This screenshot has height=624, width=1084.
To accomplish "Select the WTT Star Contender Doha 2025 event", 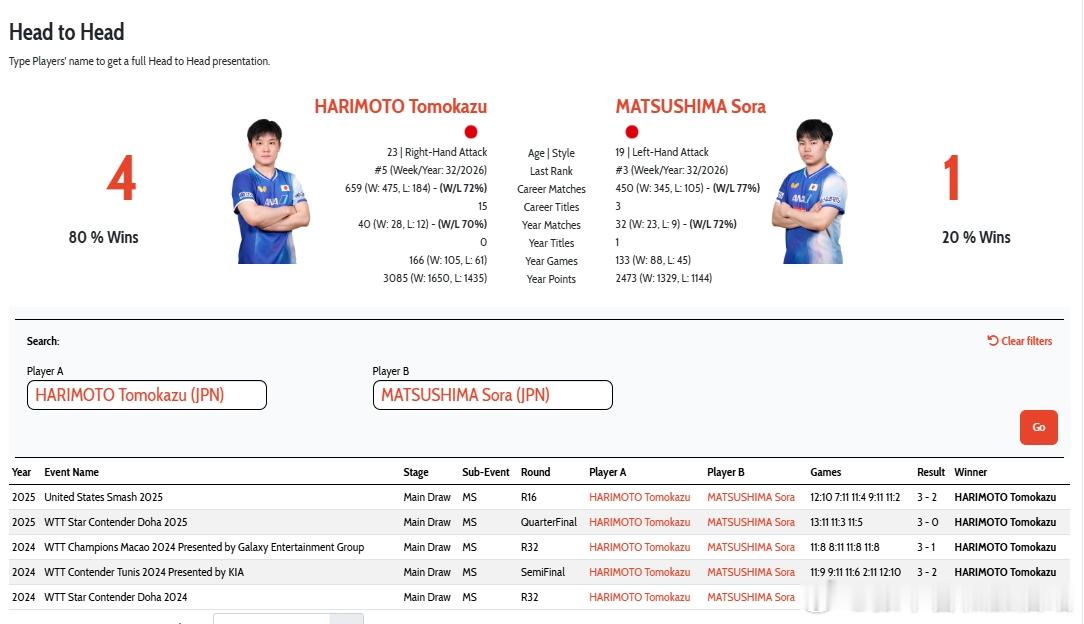I will [x=115, y=522].
